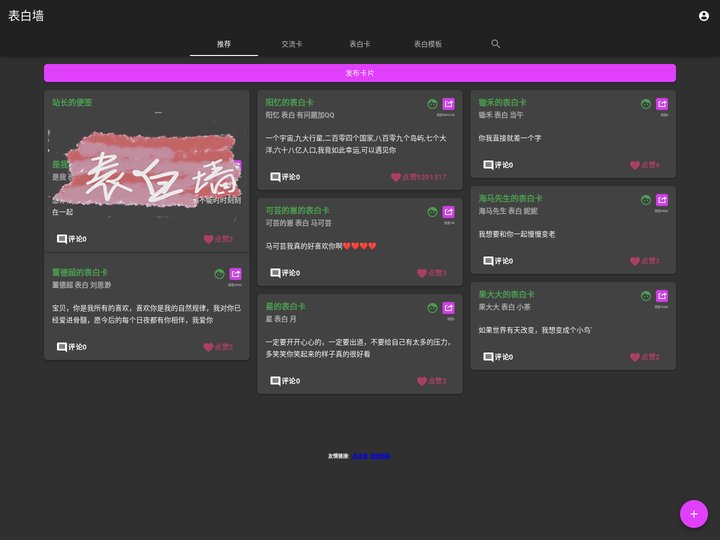
Task: Click the 发布卡片 publish button
Action: (x=360, y=73)
